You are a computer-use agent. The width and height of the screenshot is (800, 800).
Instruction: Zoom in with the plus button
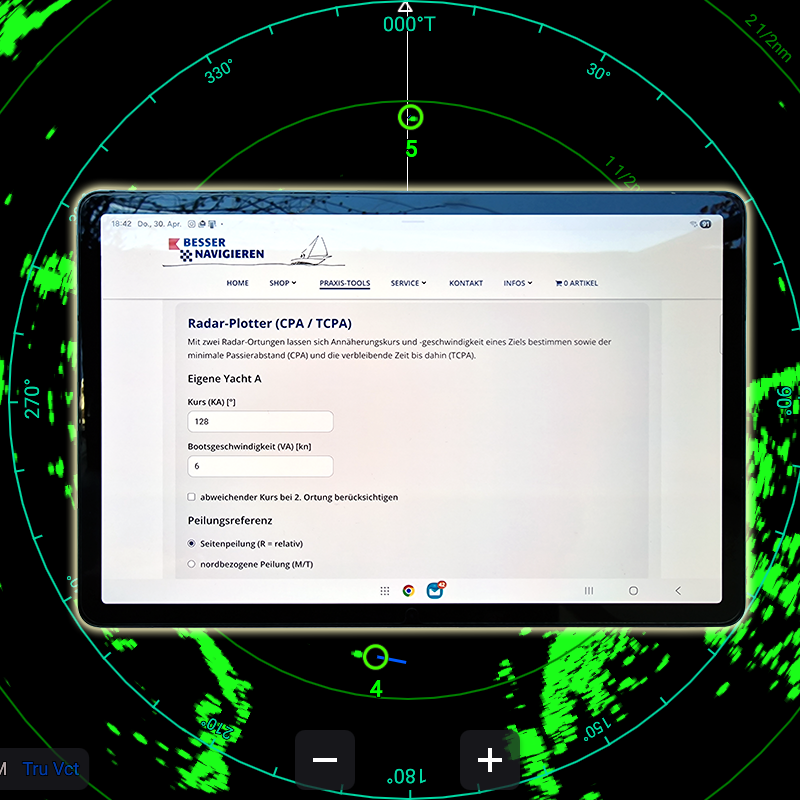point(490,760)
